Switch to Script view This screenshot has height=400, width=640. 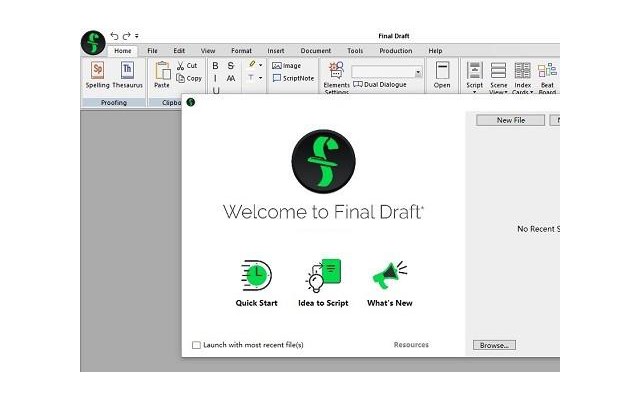point(474,74)
